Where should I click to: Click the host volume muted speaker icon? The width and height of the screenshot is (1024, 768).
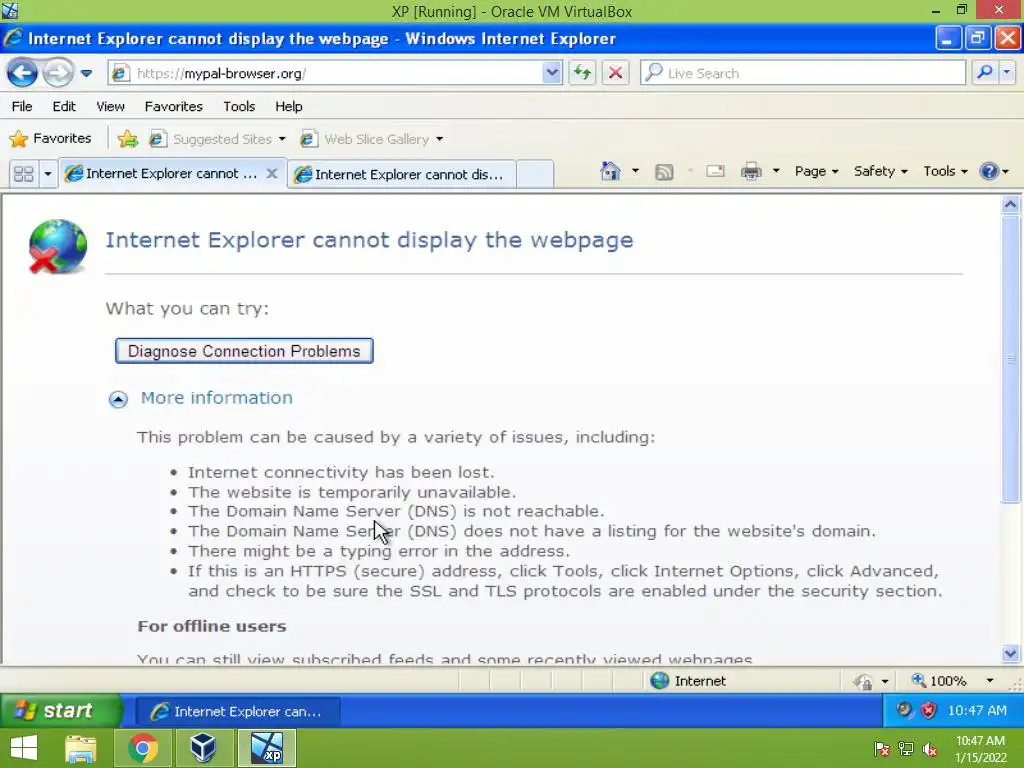point(930,750)
